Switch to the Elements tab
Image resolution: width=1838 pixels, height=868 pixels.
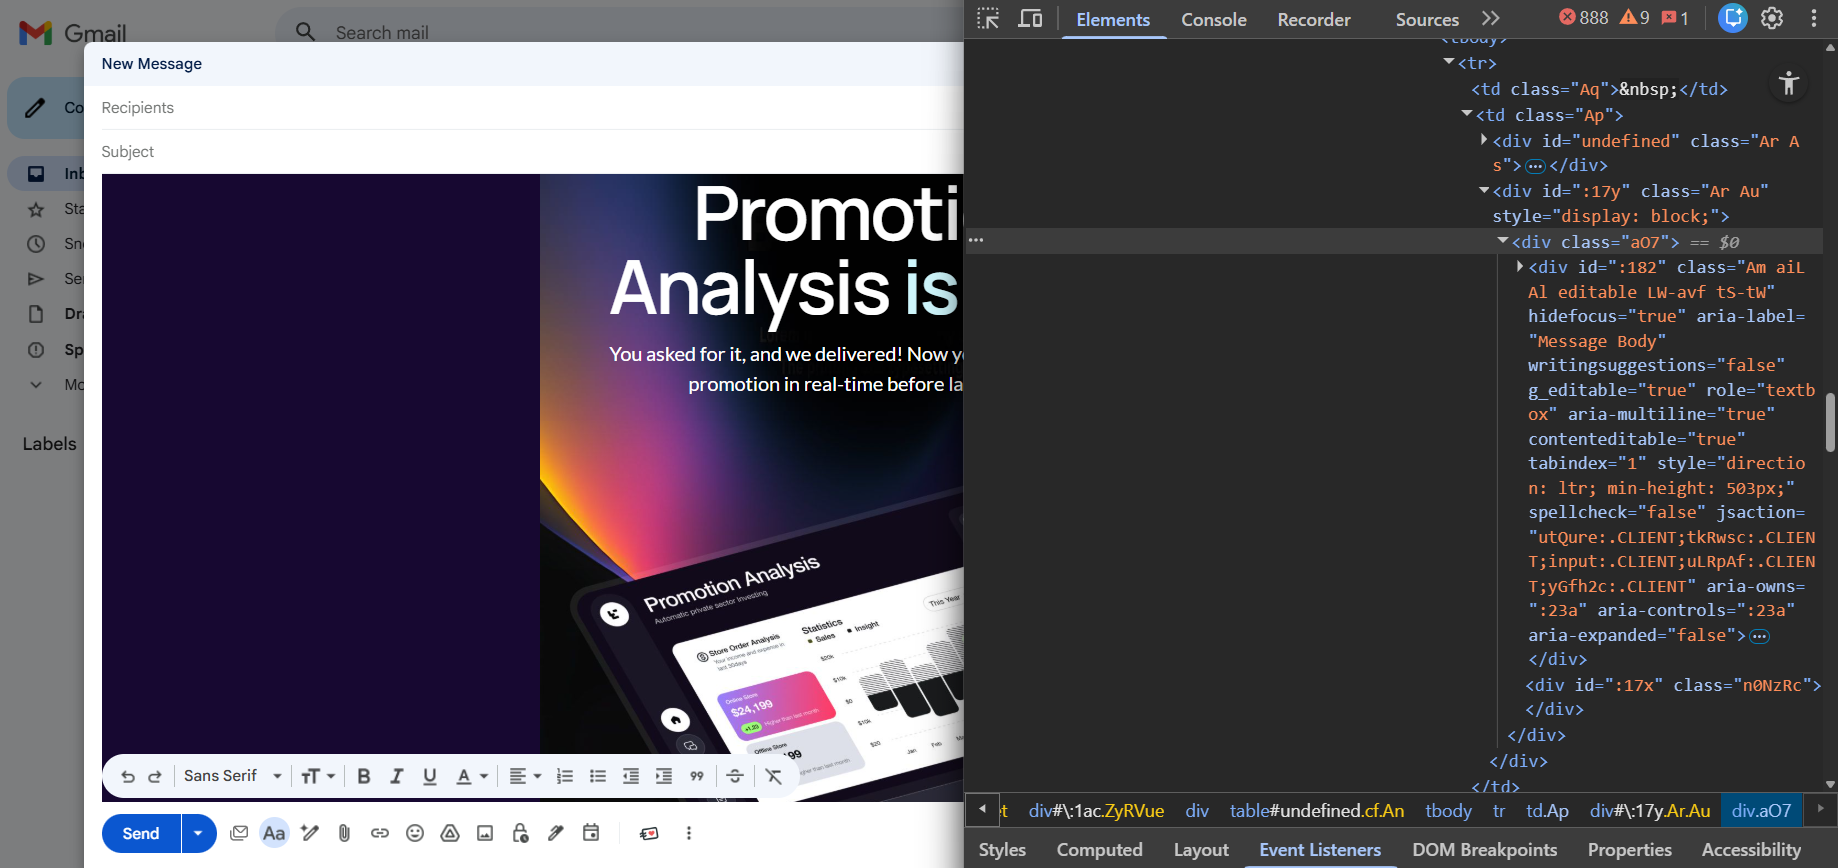pyautogui.click(x=1113, y=20)
